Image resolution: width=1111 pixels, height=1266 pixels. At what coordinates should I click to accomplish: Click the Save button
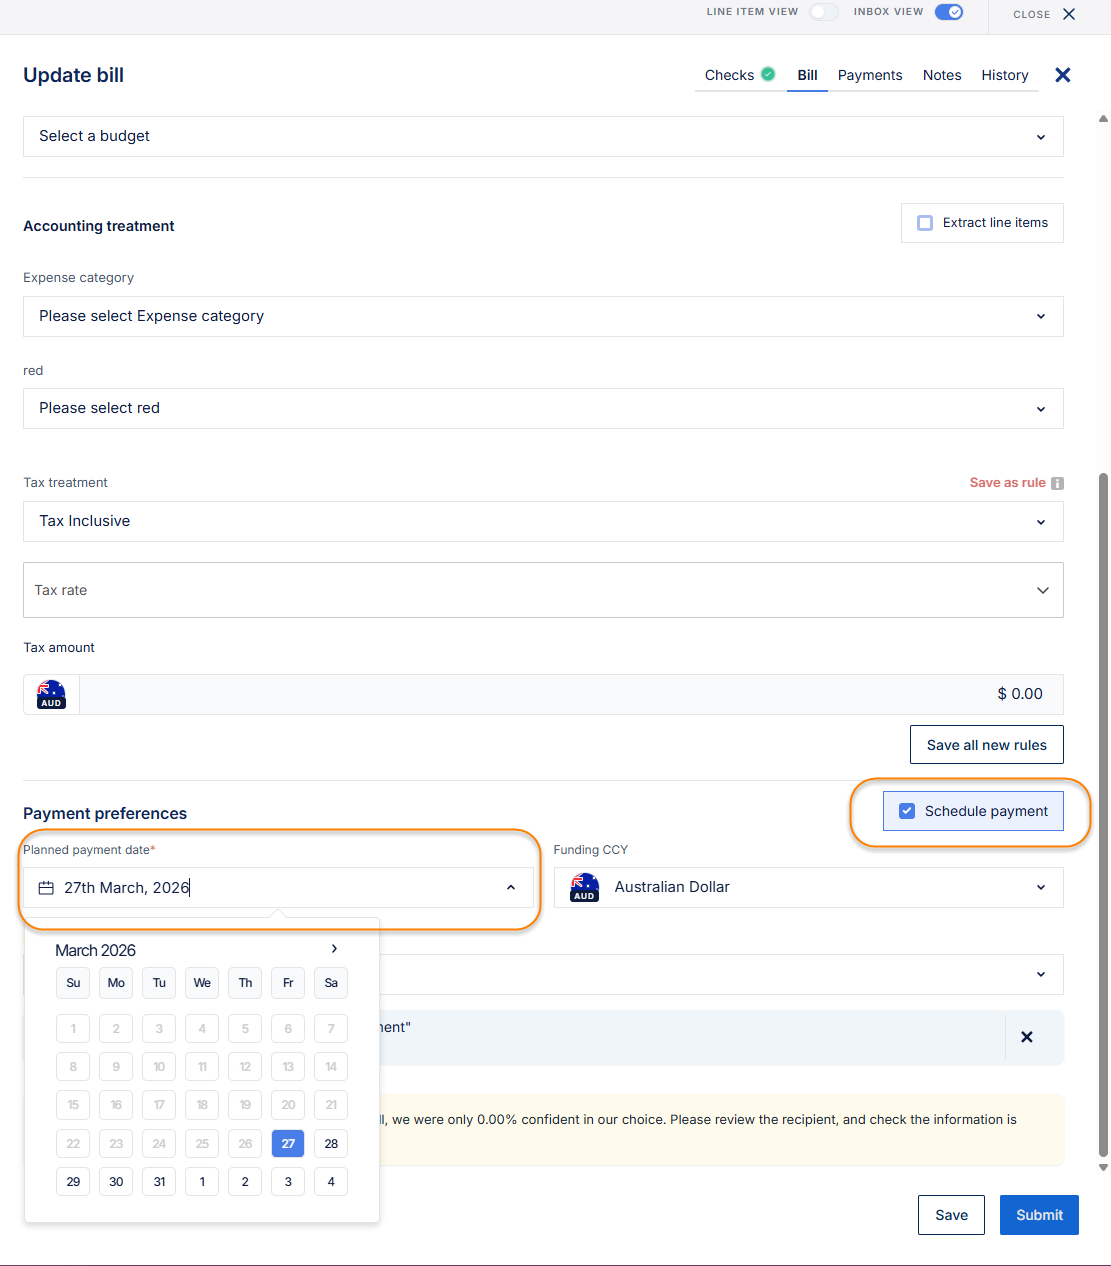(951, 1215)
